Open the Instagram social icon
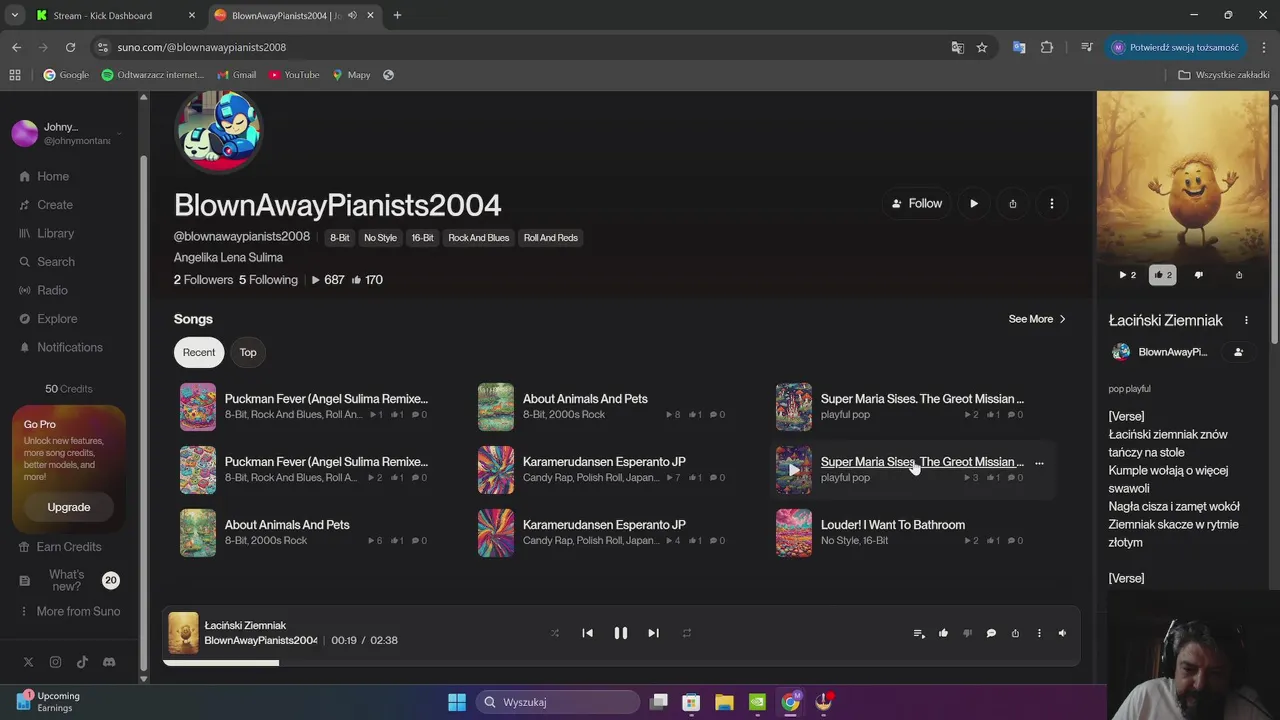Viewport: 1280px width, 720px height. click(55, 662)
